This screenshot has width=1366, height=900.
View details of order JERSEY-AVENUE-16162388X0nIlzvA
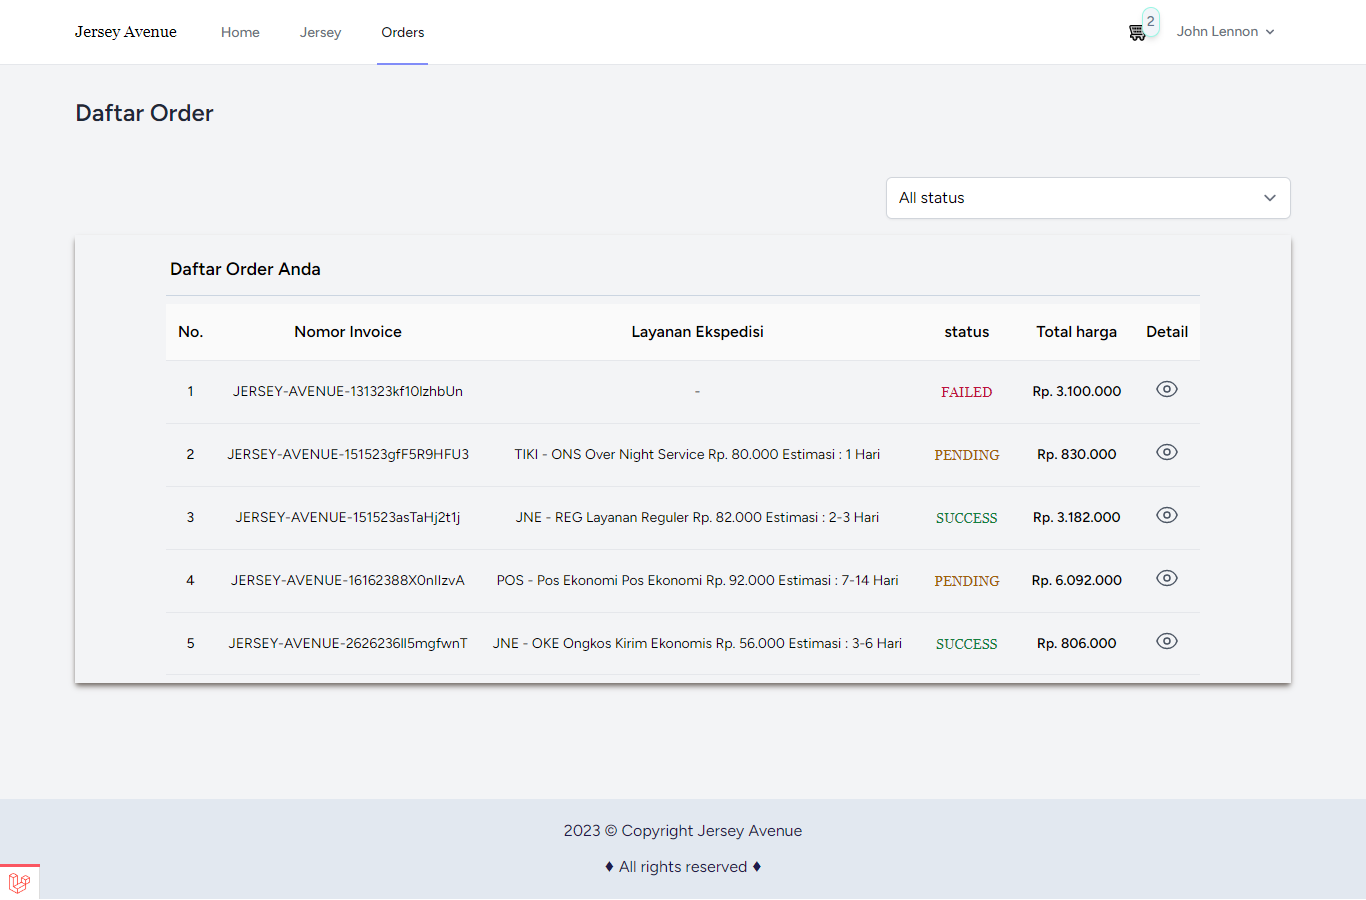click(1167, 578)
